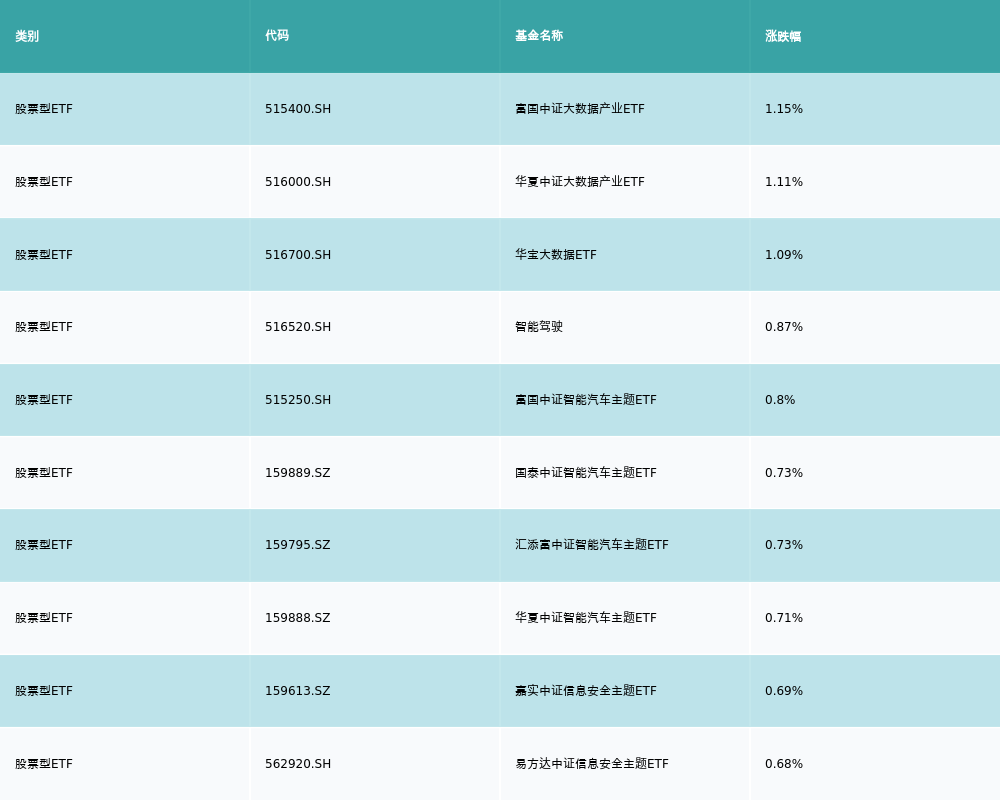Click 0.73% in the 159795.SZ row
The width and height of the screenshot is (1000, 800).
click(784, 545)
